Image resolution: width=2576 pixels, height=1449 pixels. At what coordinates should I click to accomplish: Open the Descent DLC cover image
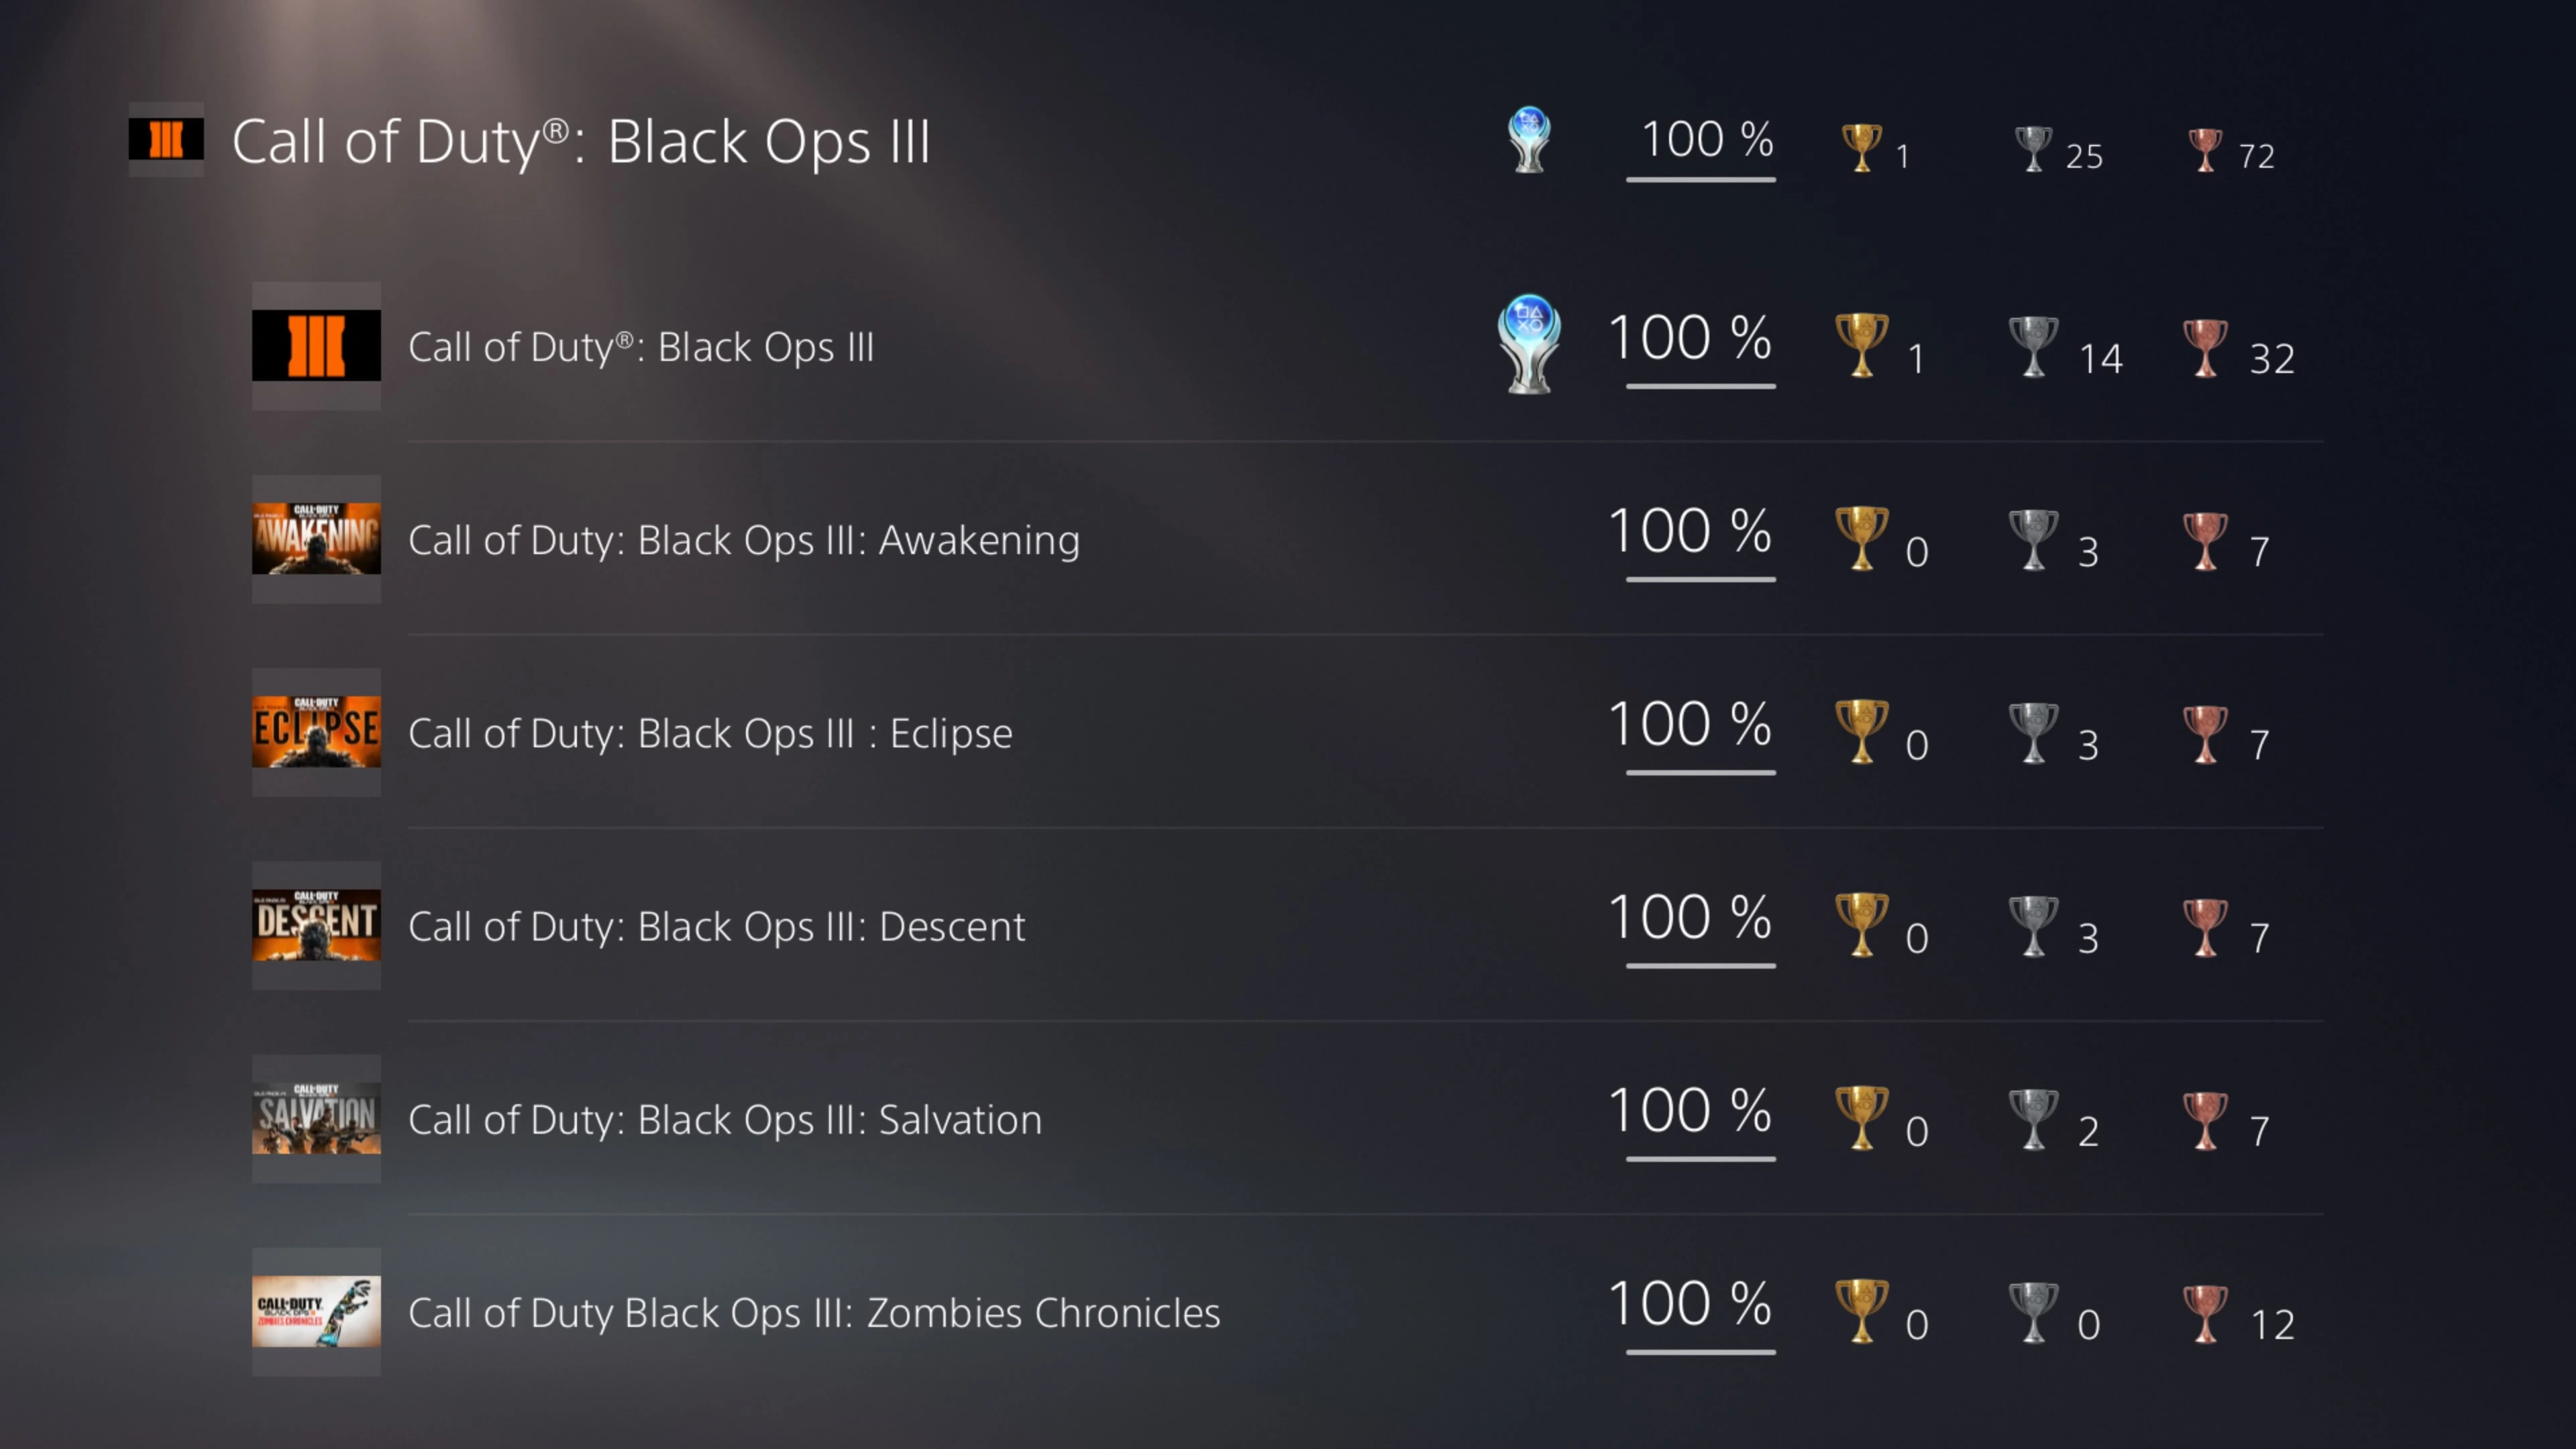point(316,925)
